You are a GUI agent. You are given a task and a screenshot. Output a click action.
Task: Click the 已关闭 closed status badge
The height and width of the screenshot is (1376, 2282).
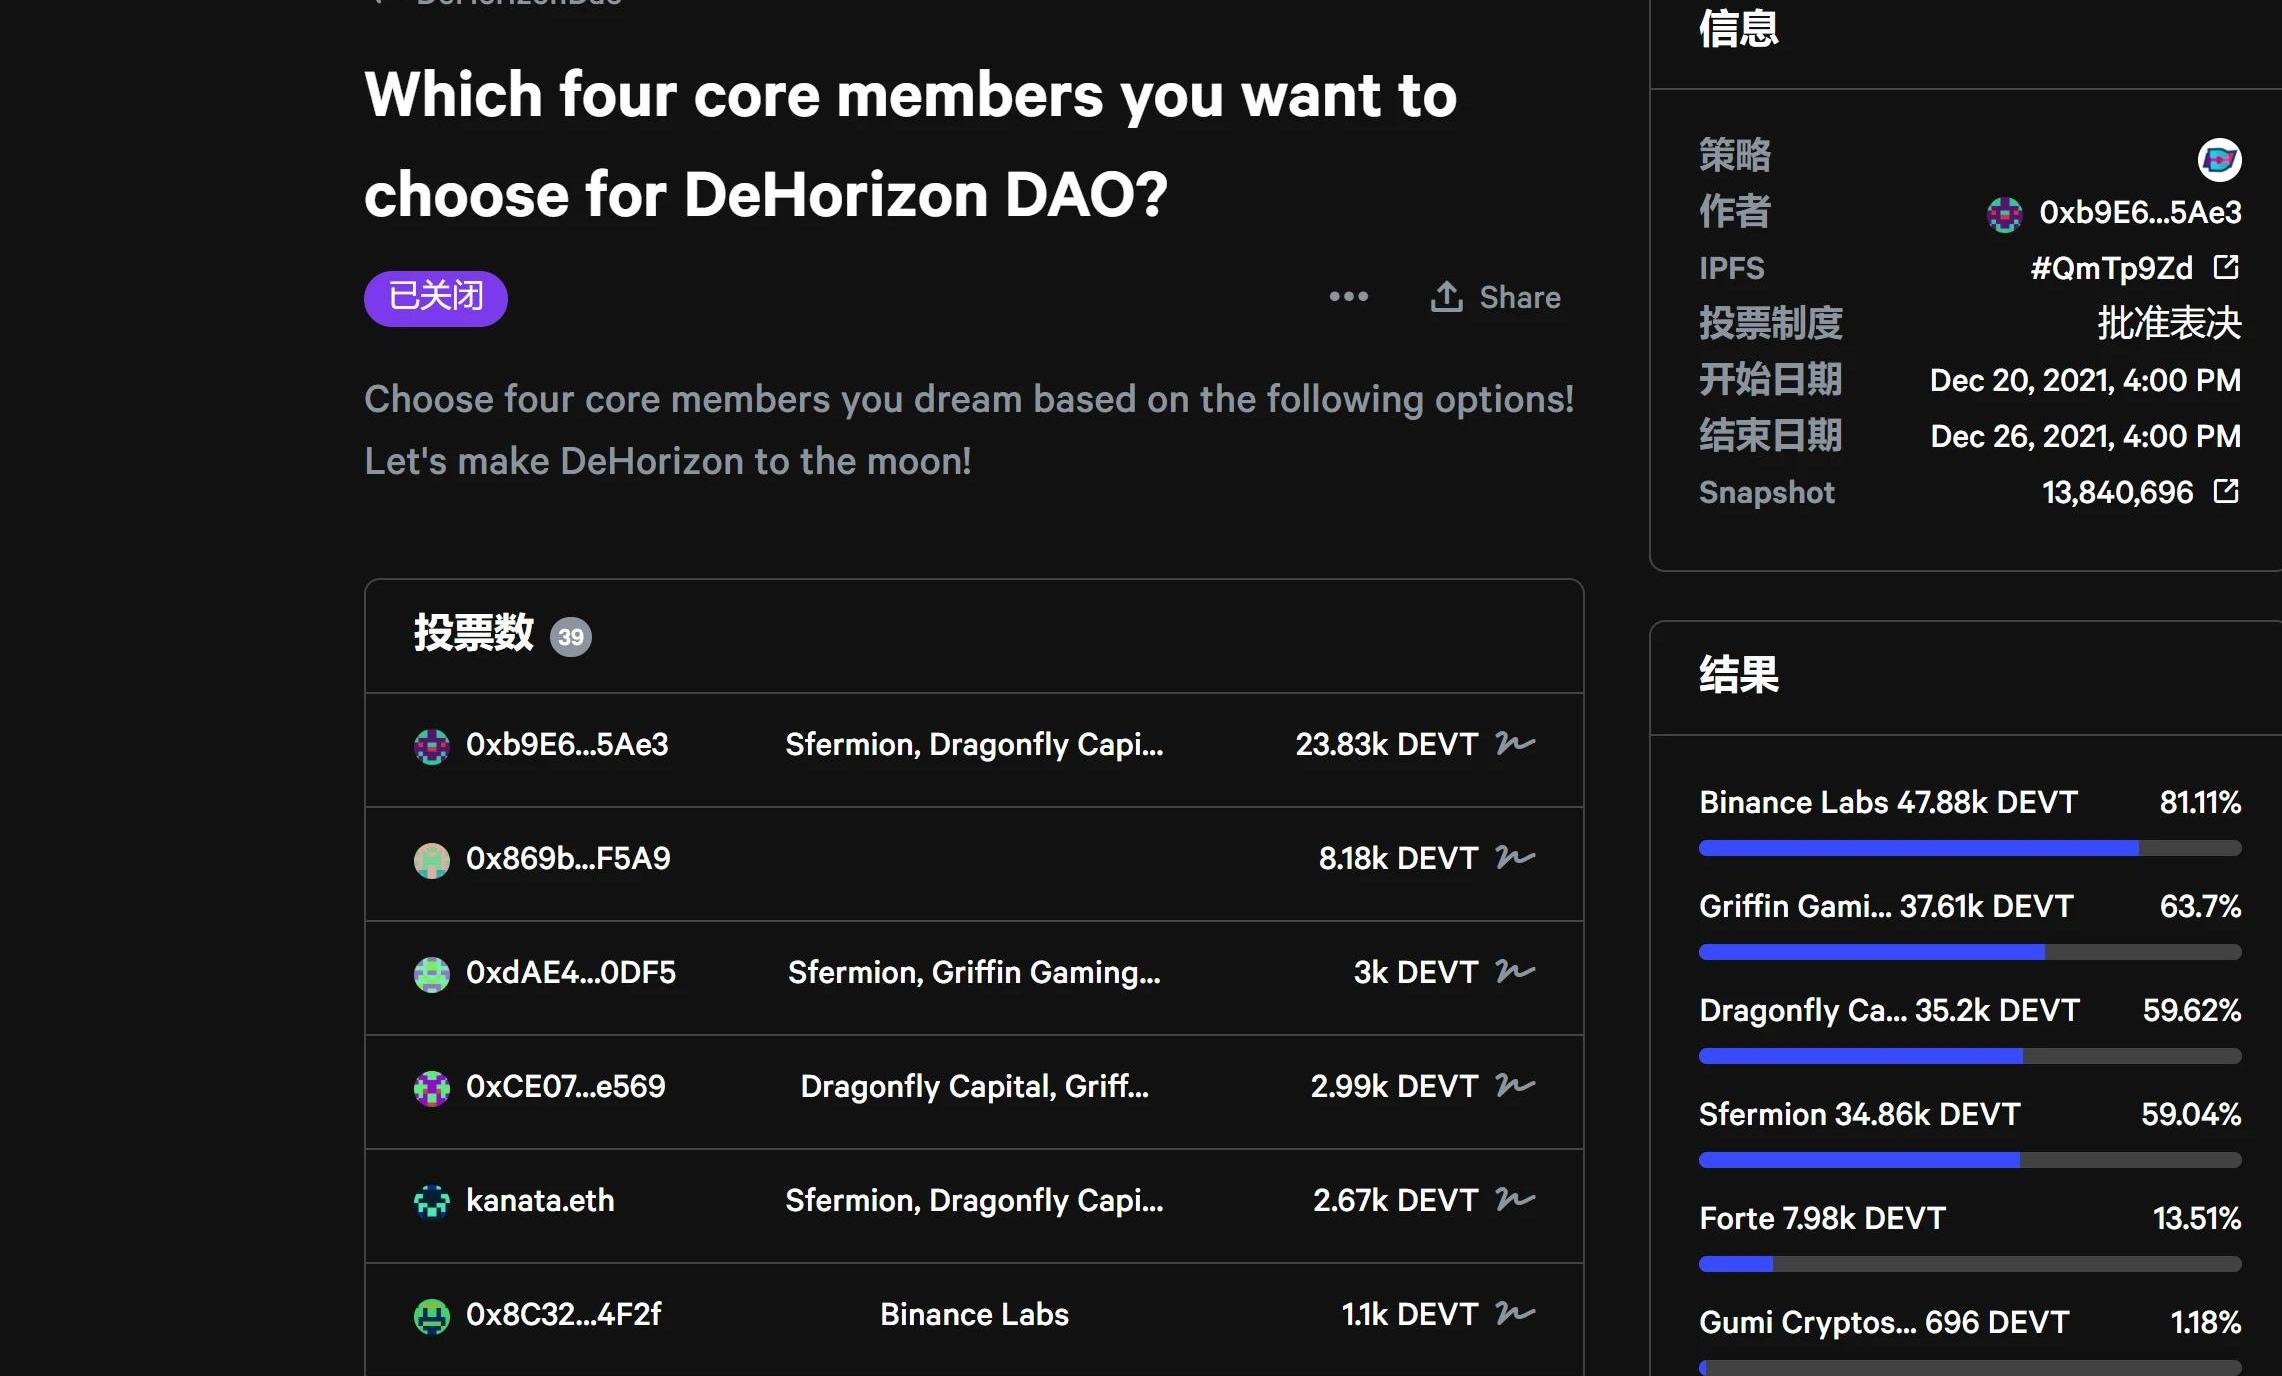pos(435,297)
